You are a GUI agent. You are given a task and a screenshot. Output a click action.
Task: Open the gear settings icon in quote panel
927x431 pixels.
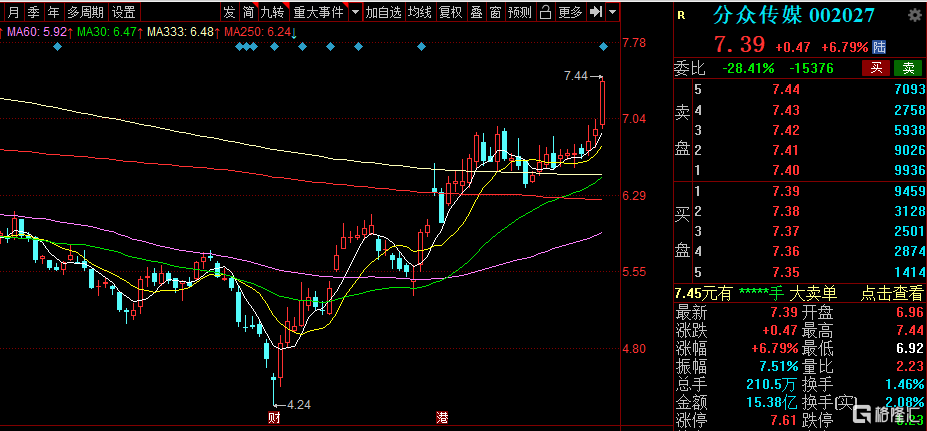pos(914,15)
